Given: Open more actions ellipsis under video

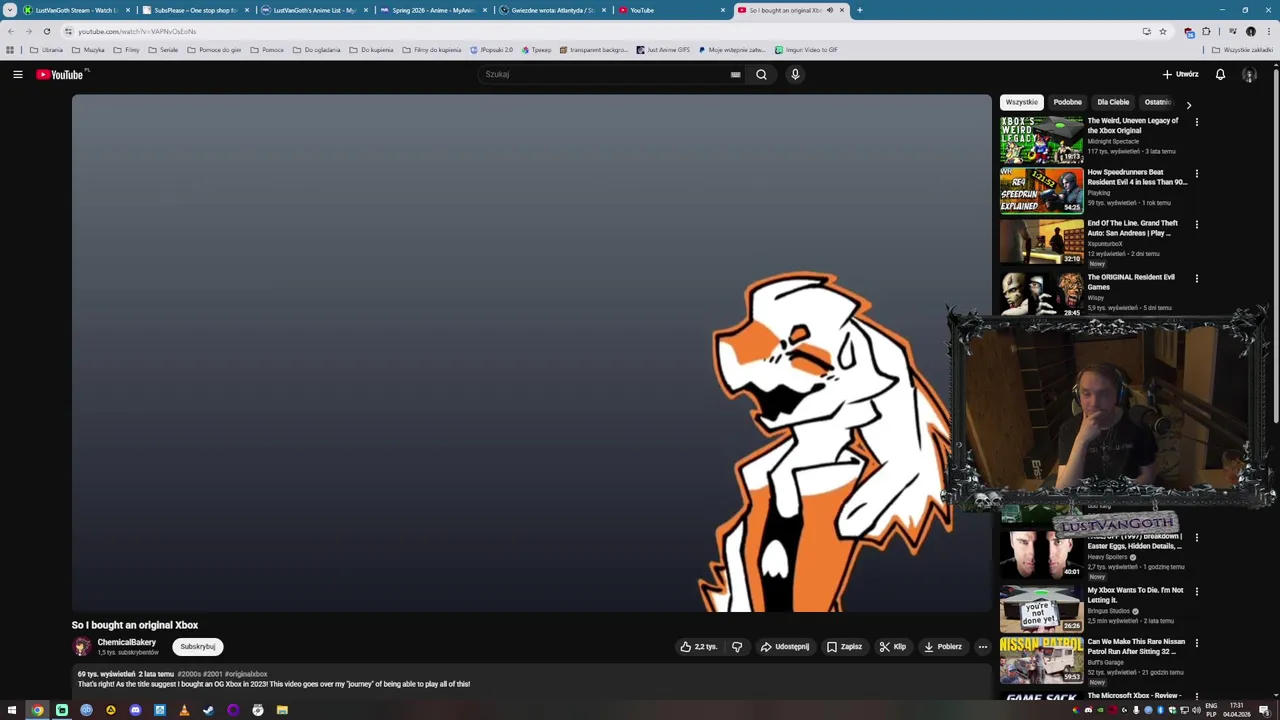Looking at the screenshot, I should [x=983, y=647].
